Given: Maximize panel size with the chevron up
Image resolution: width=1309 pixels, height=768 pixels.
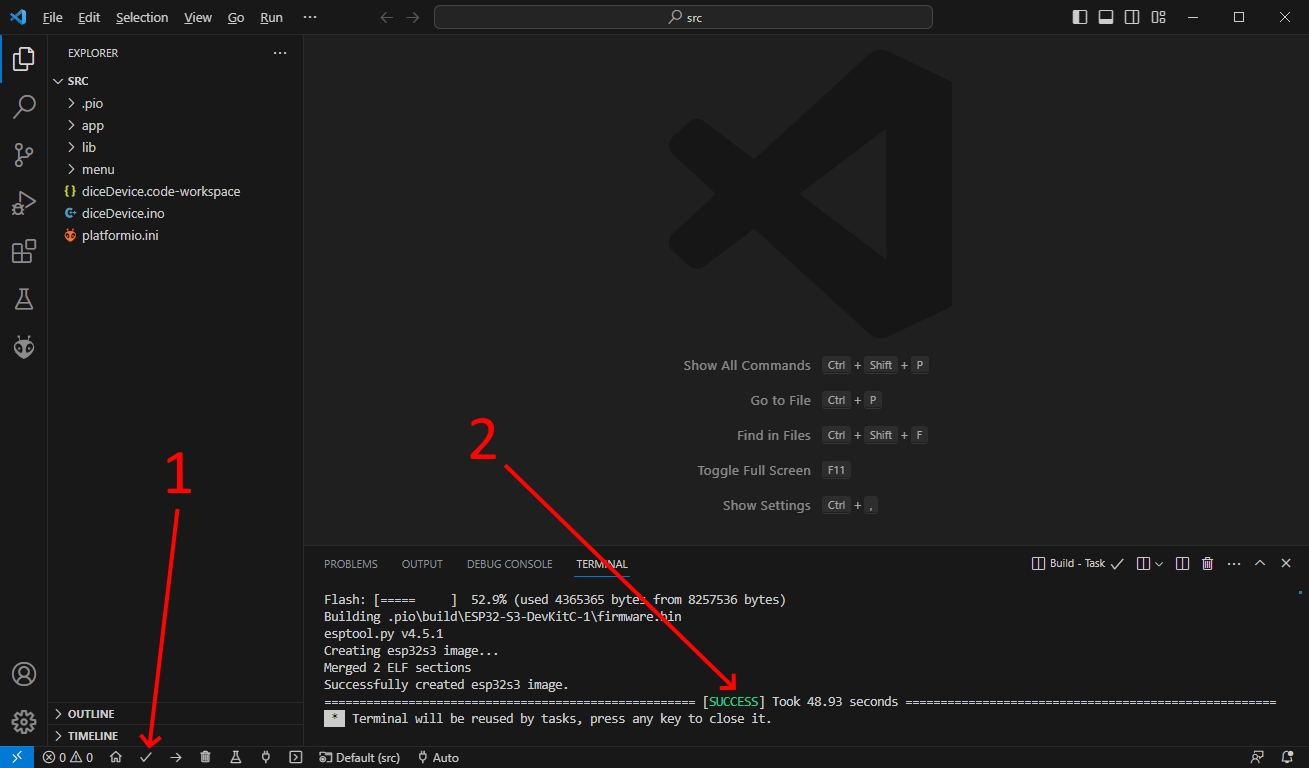Looking at the screenshot, I should click(1260, 564).
